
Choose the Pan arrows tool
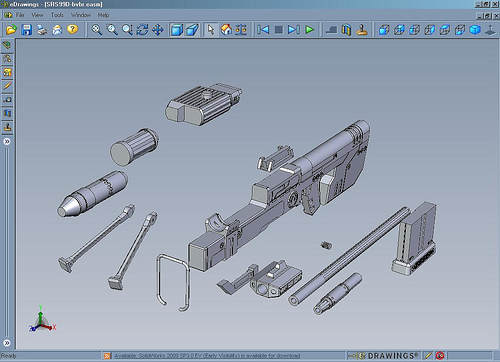(x=158, y=30)
